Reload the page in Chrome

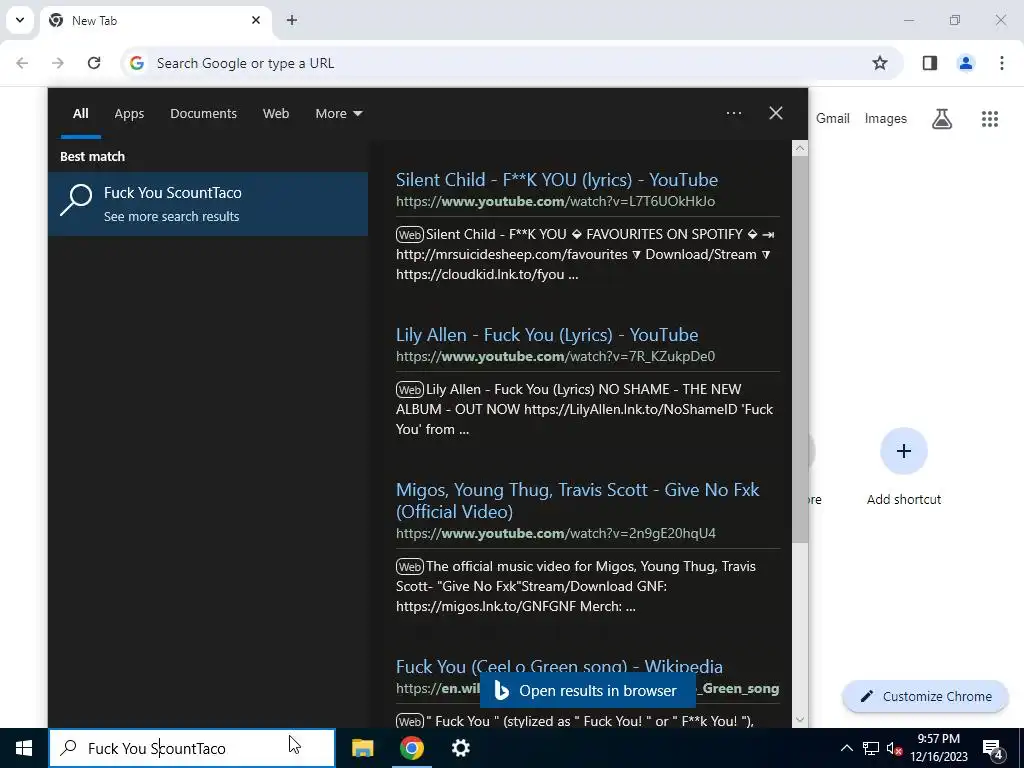pyautogui.click(x=94, y=63)
